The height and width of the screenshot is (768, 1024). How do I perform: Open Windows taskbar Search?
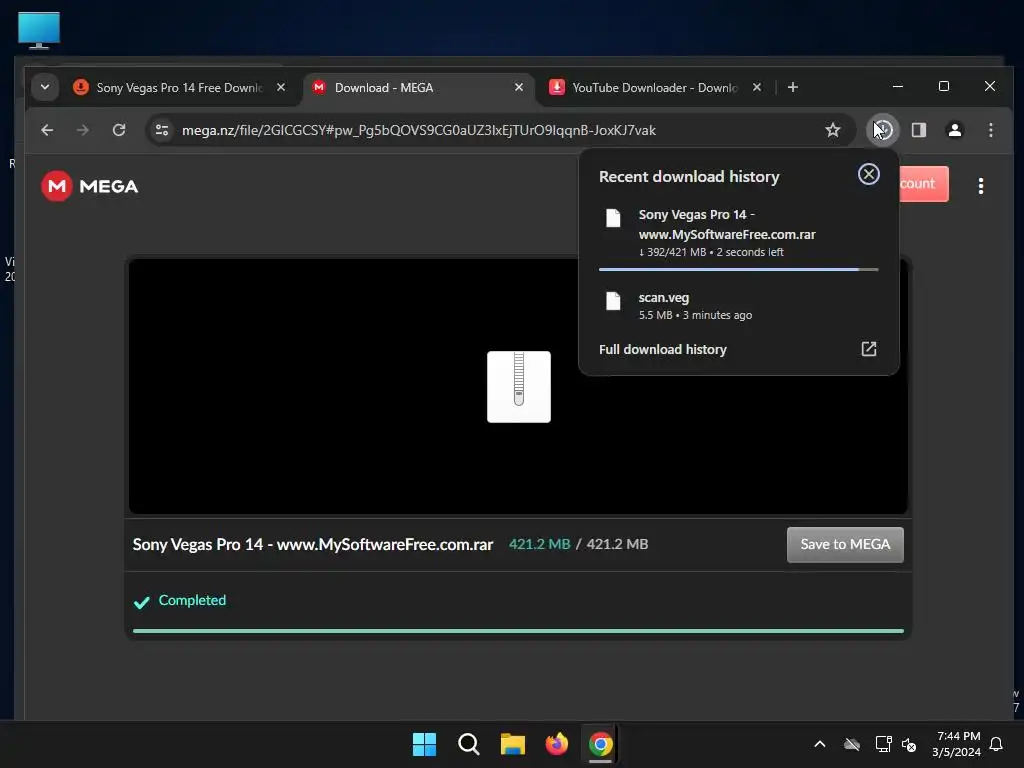[x=468, y=744]
